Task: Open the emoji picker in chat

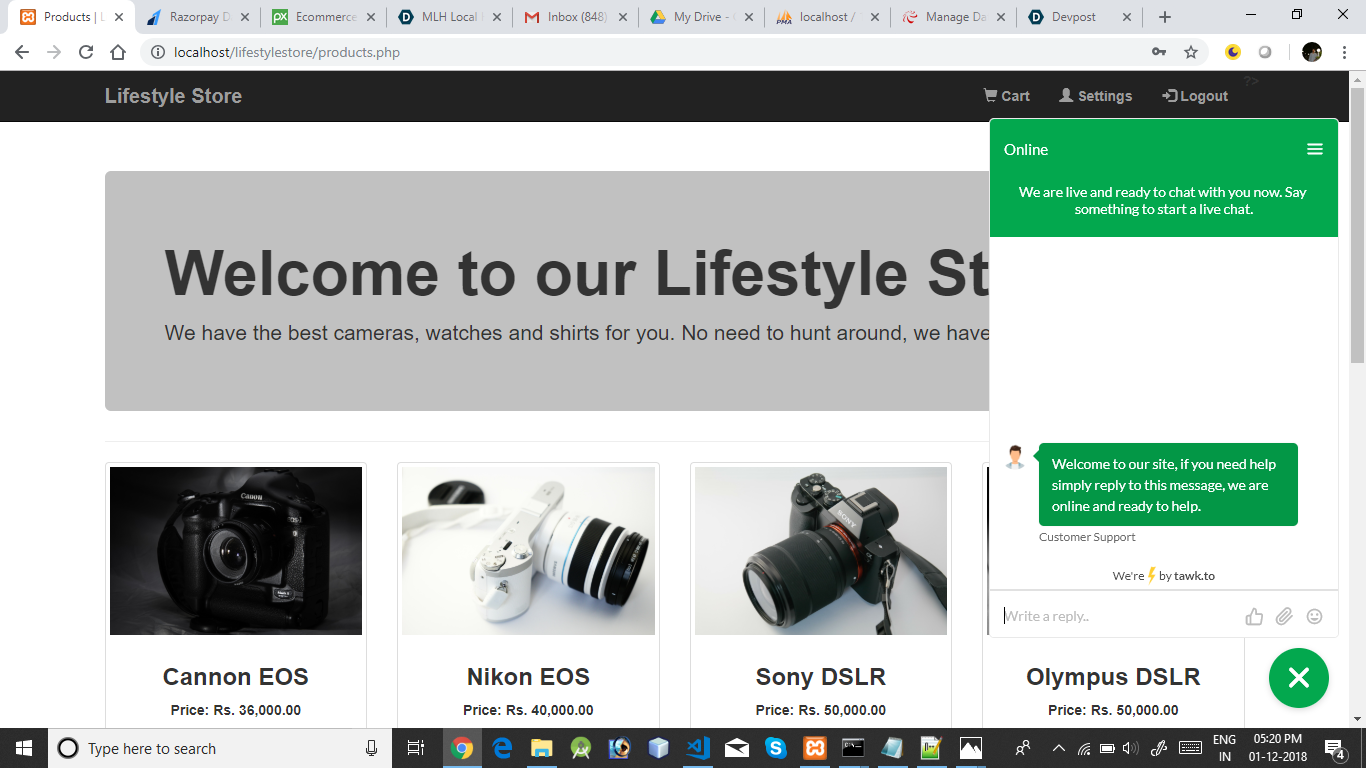Action: tap(1315, 616)
